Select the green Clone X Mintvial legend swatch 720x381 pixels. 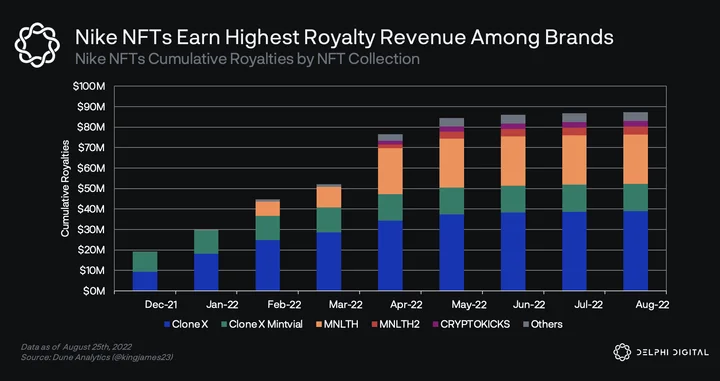(x=224, y=325)
